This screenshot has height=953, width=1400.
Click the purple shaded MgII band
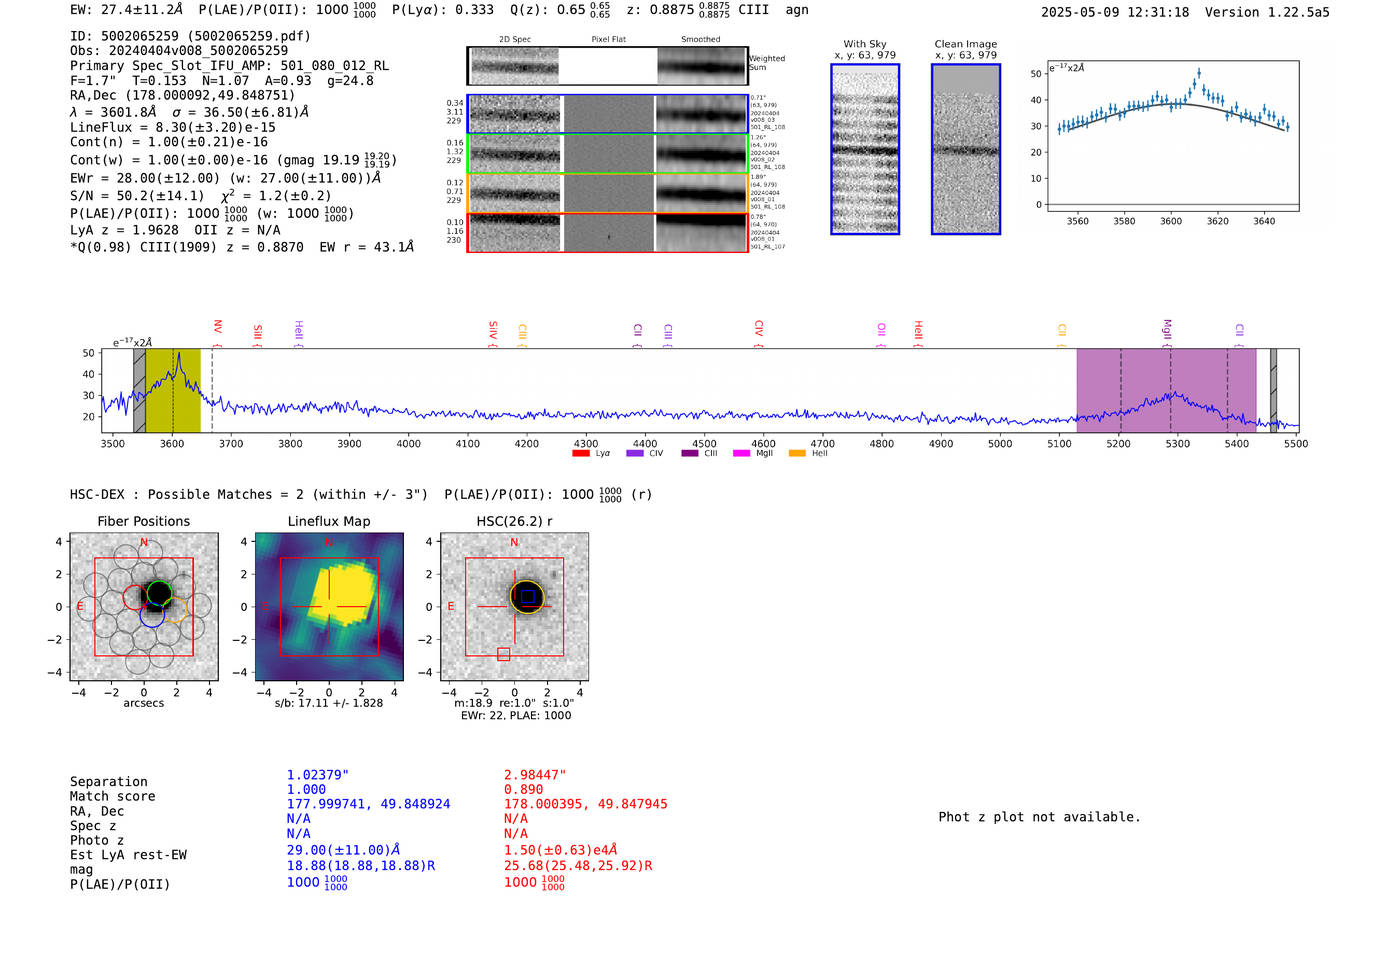(1166, 390)
